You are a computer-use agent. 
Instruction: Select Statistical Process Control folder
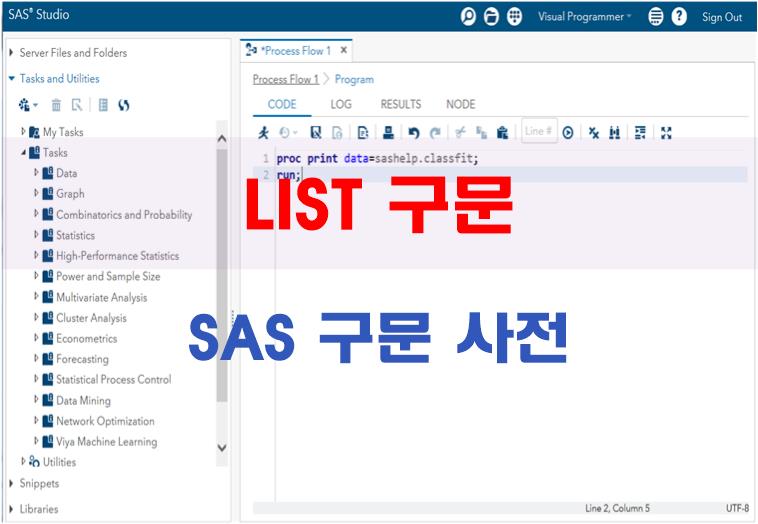(114, 379)
